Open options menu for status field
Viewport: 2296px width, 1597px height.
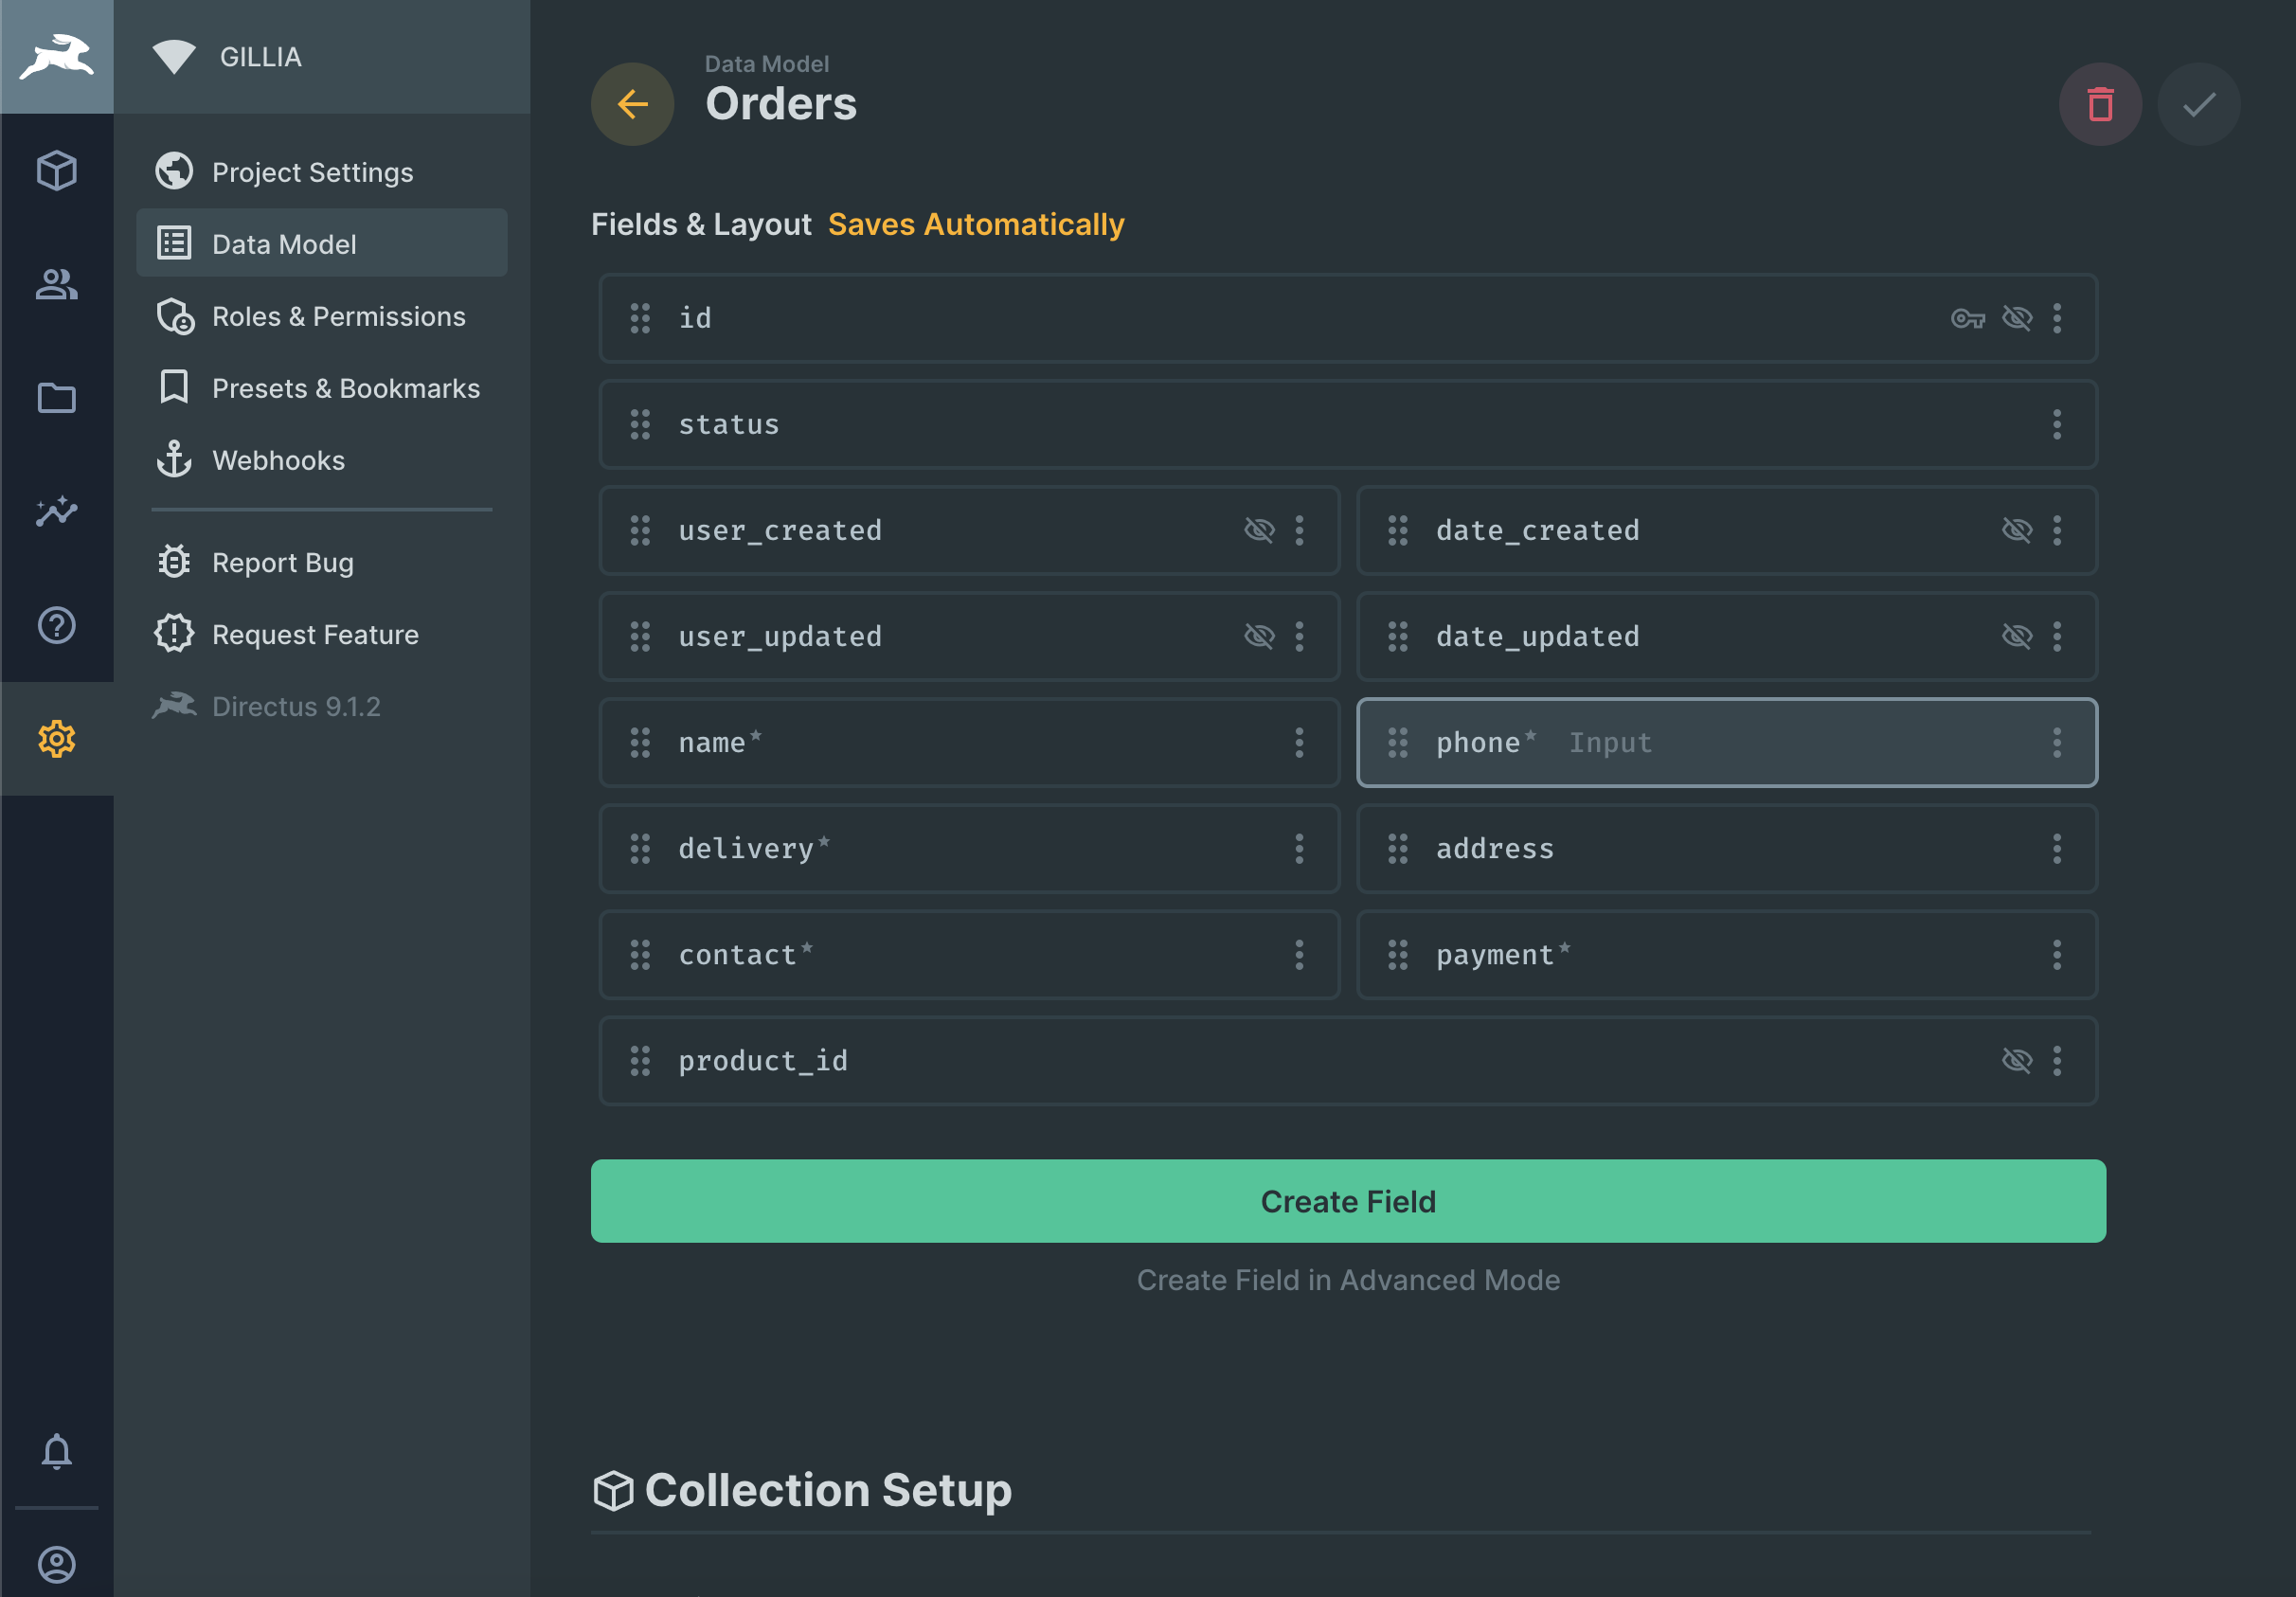(2056, 424)
